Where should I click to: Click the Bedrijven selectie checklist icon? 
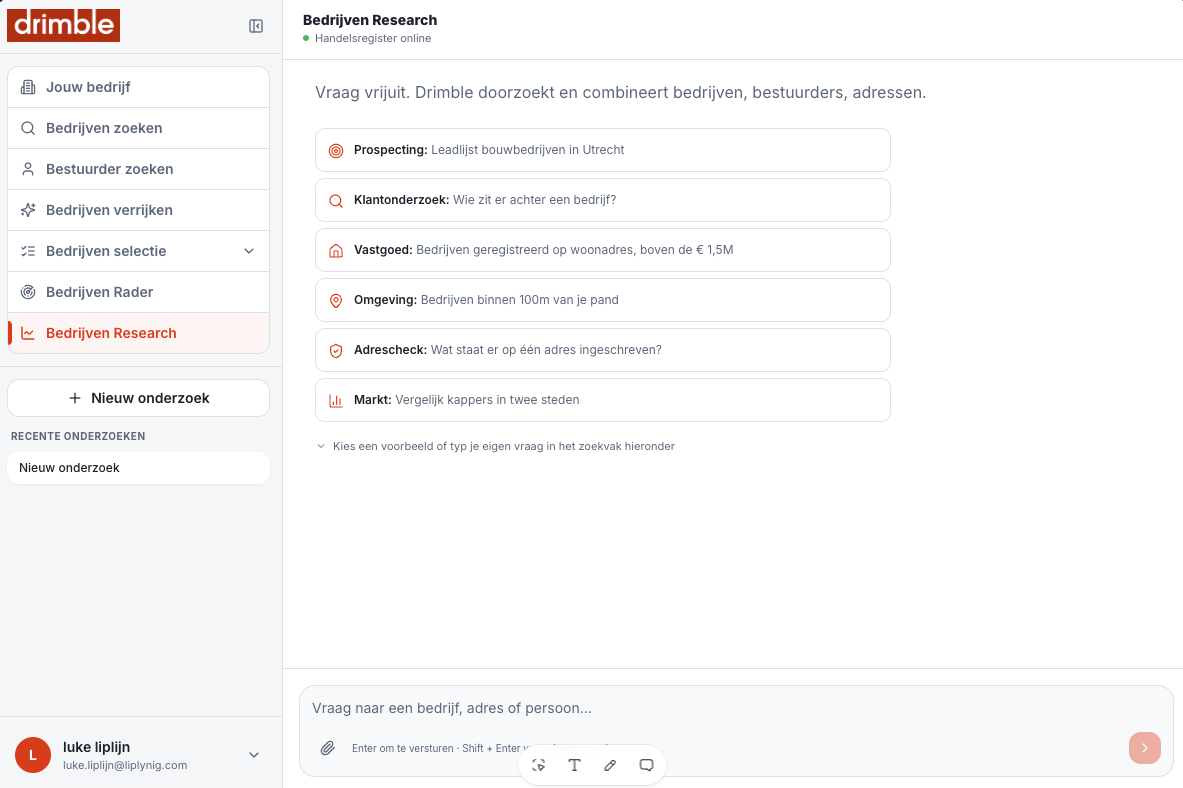coord(28,251)
